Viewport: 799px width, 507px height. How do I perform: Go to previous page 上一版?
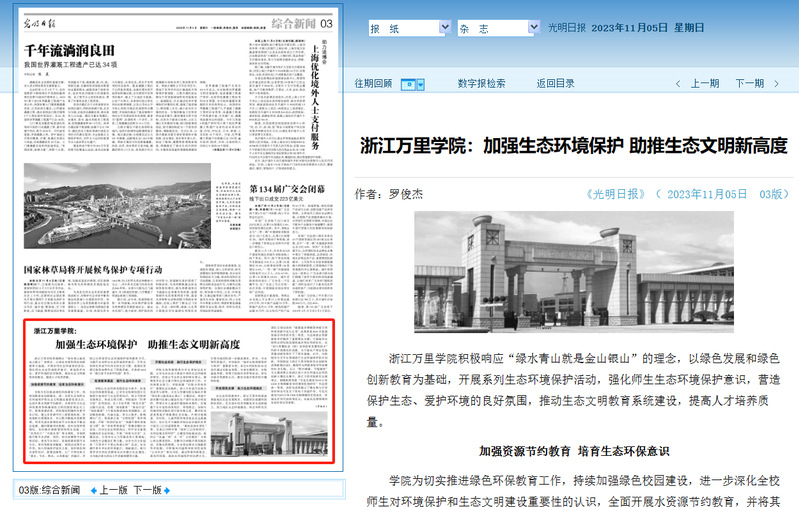[113, 490]
